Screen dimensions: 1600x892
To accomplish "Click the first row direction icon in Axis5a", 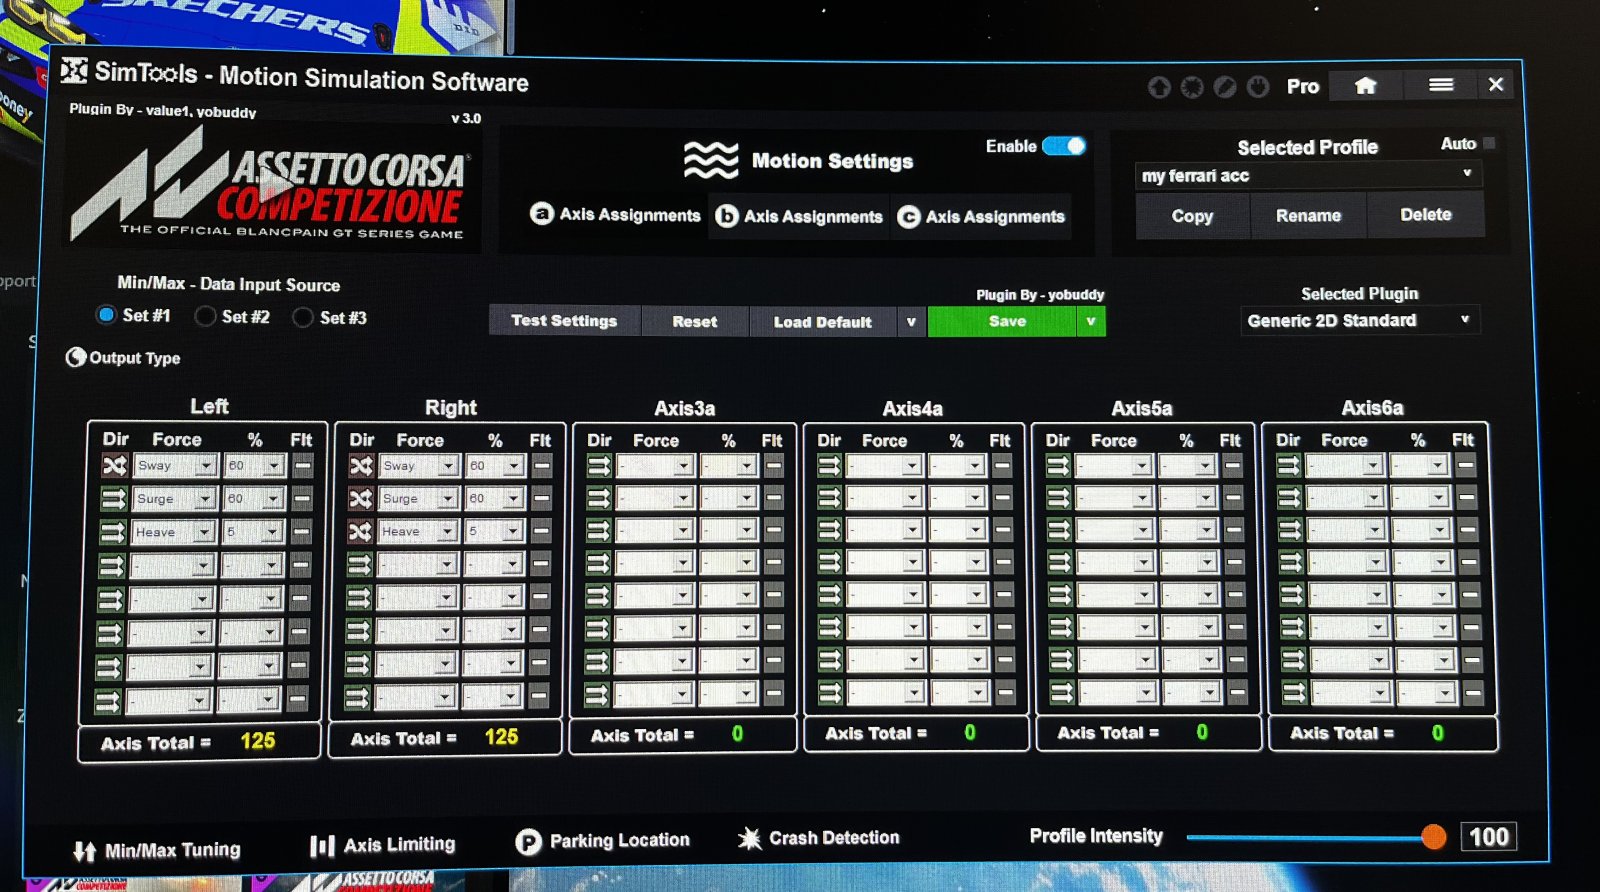I will click(x=1059, y=466).
